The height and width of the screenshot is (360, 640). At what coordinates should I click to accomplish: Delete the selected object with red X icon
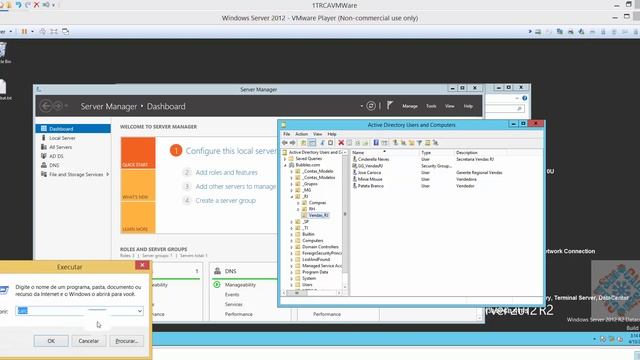[341, 143]
